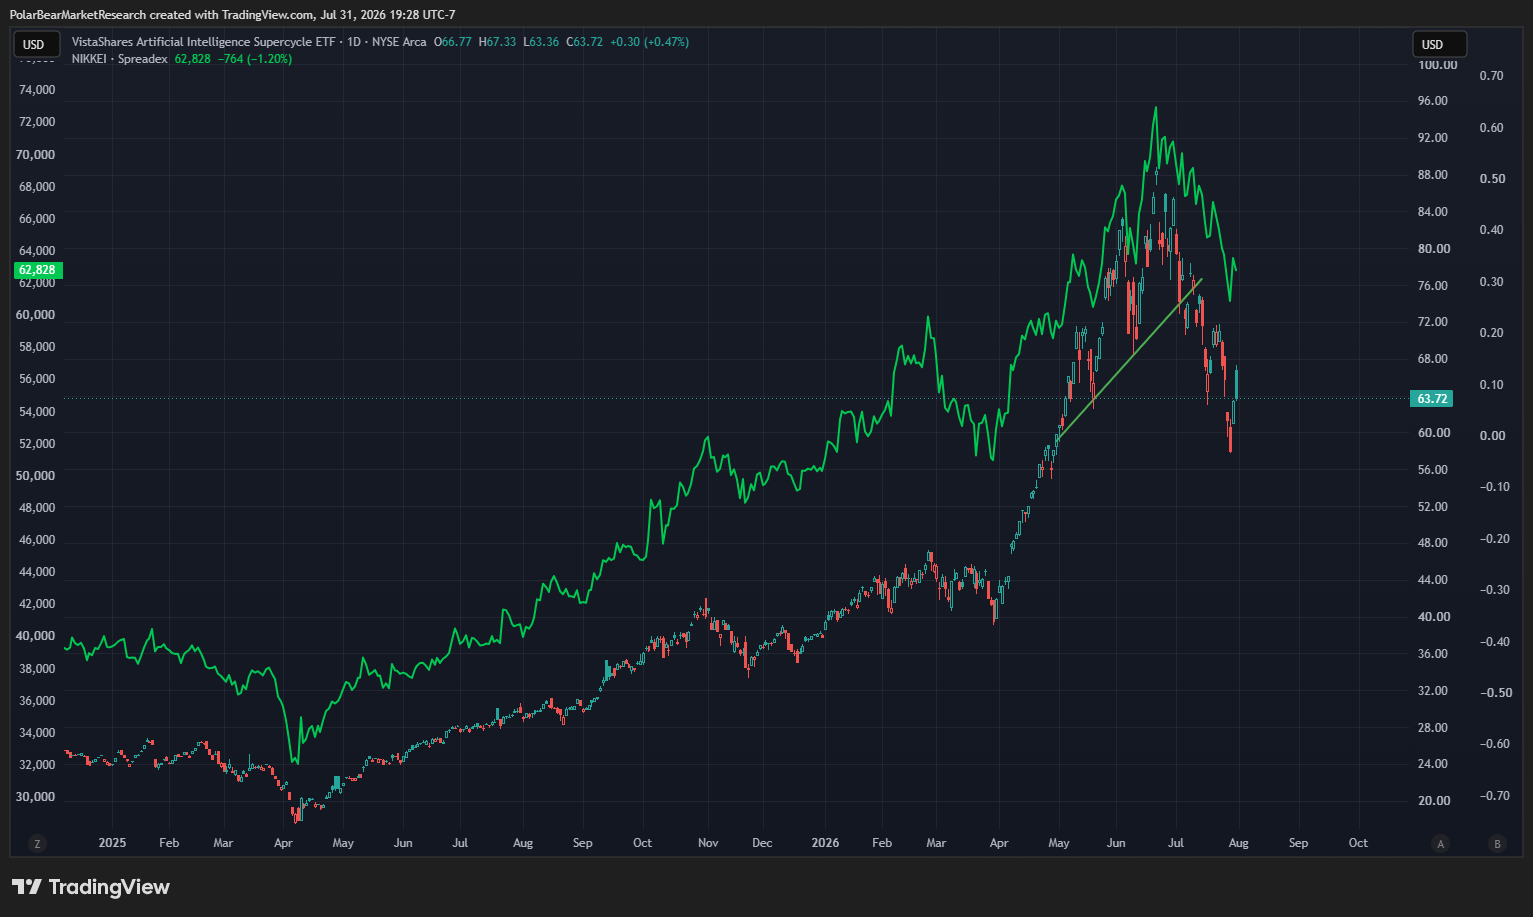Click the open value O66.77

pos(452,42)
